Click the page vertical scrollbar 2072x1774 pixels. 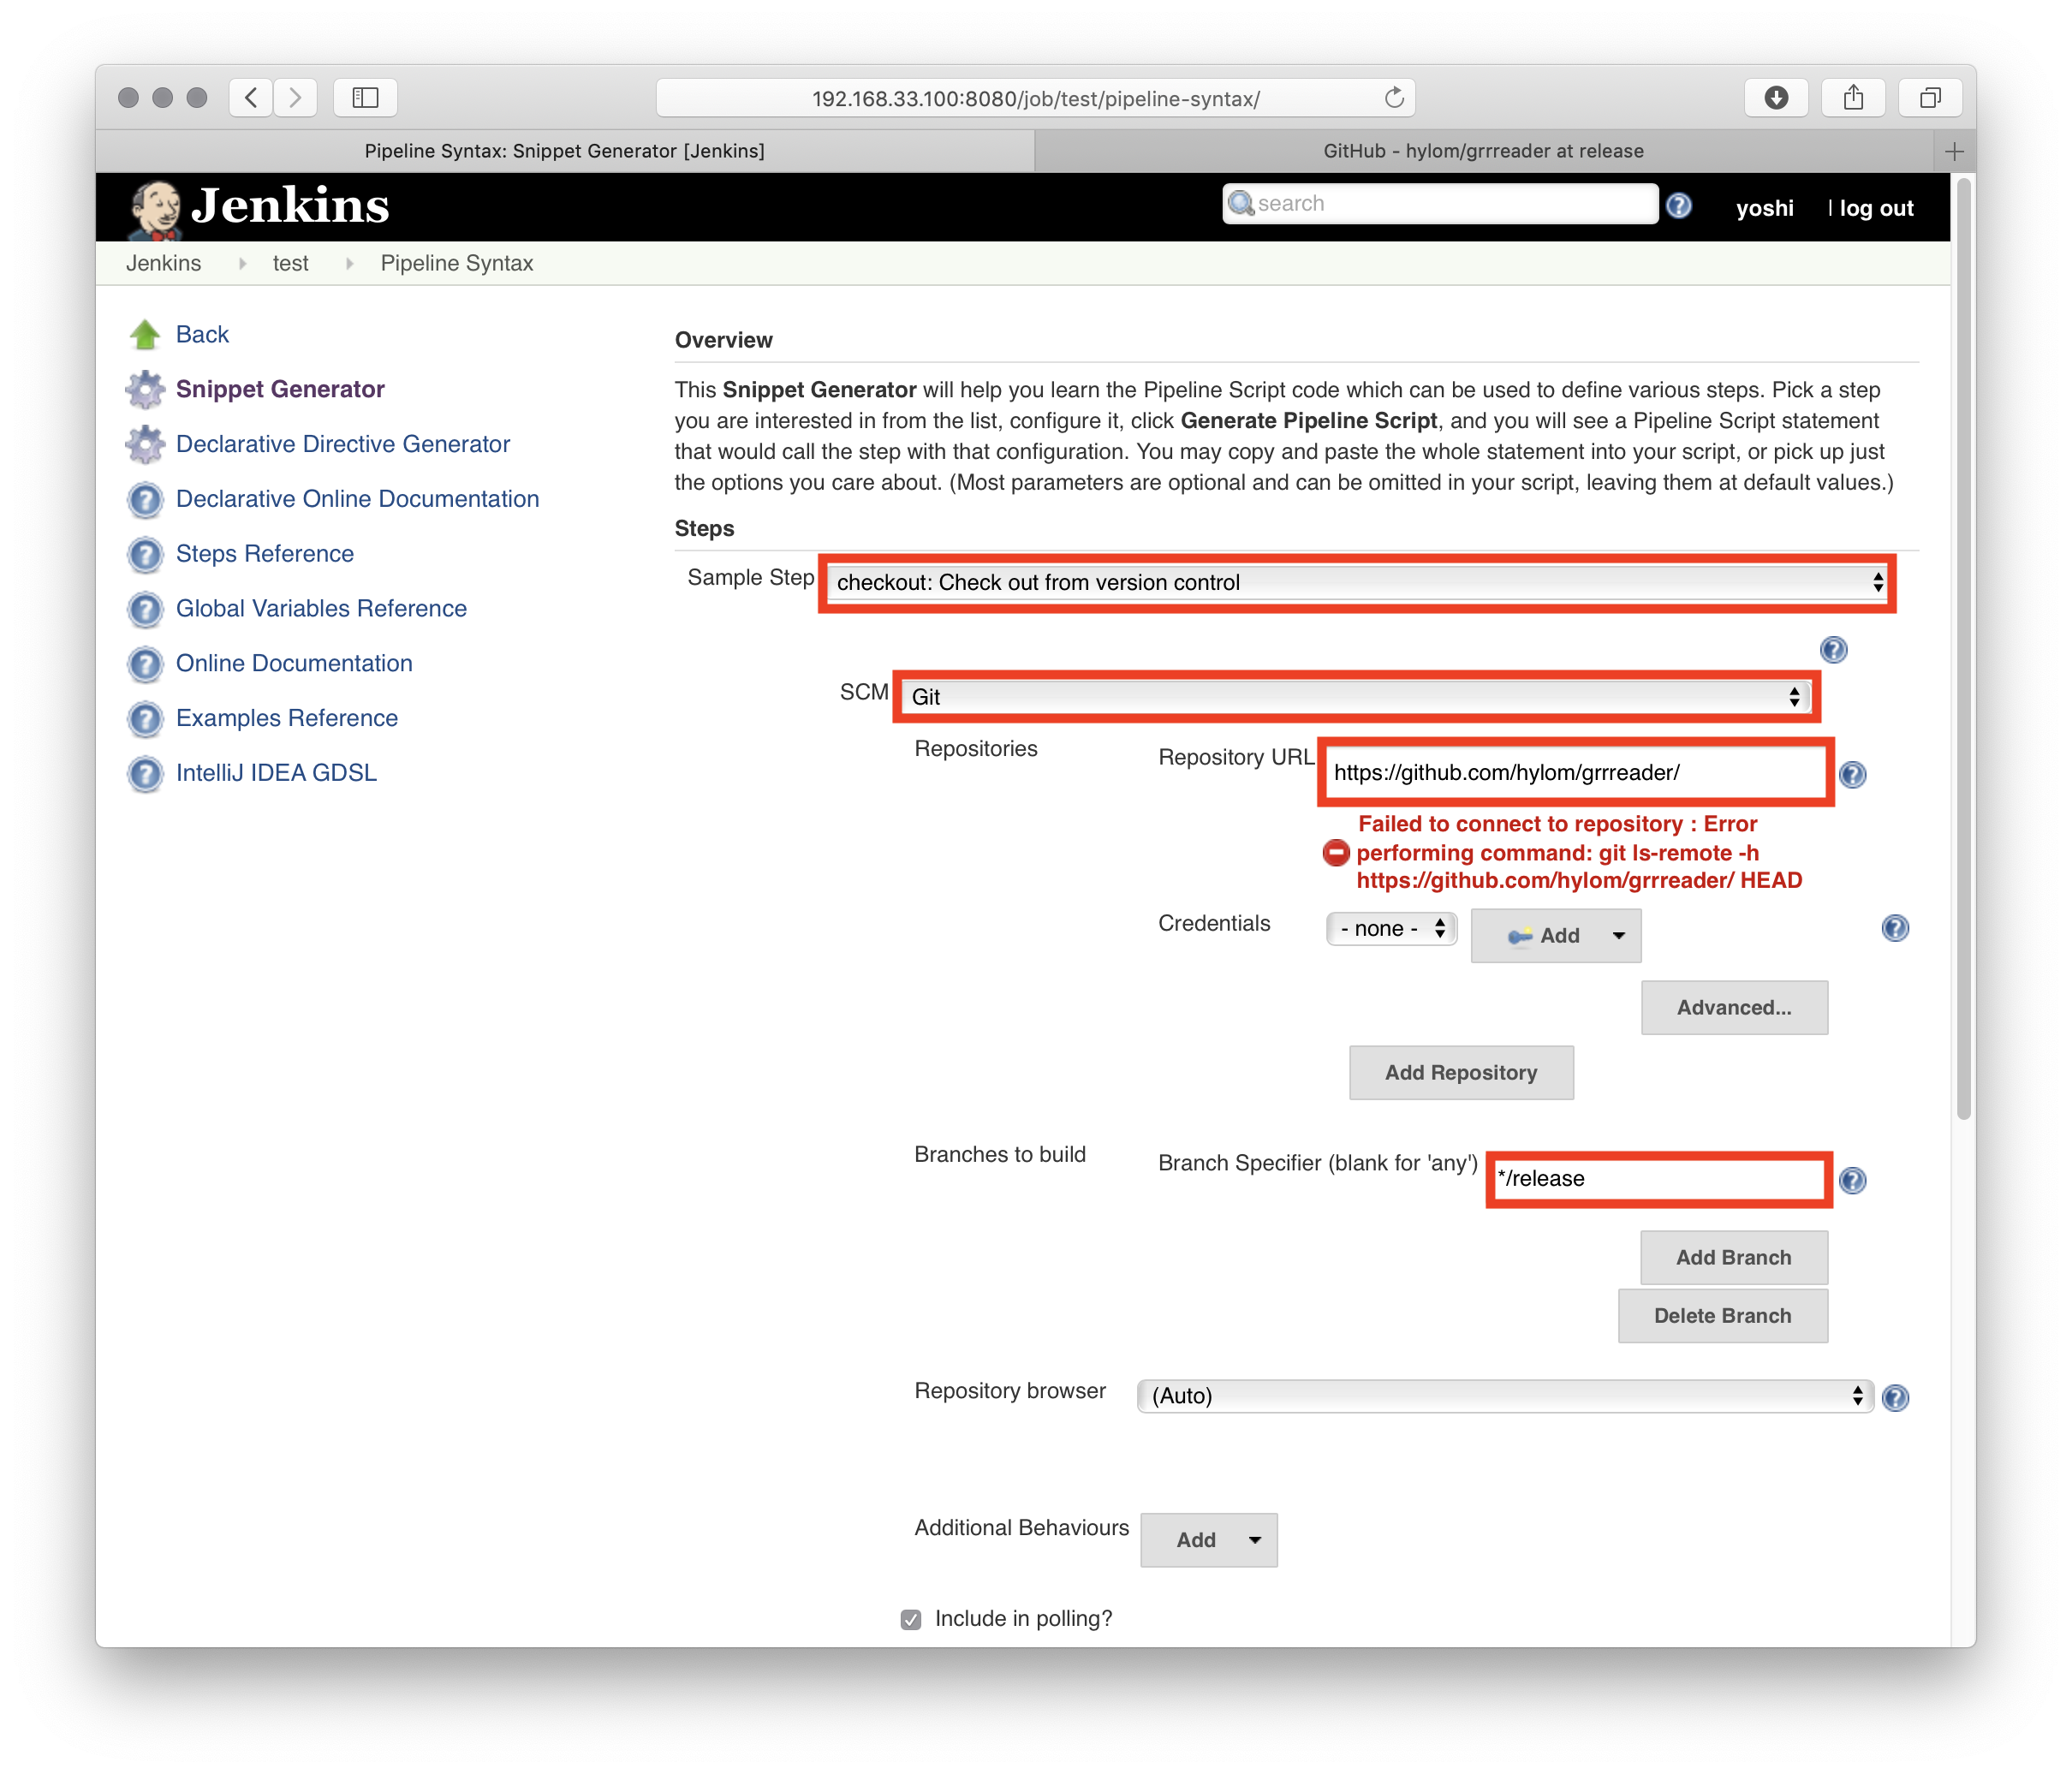(x=1964, y=650)
